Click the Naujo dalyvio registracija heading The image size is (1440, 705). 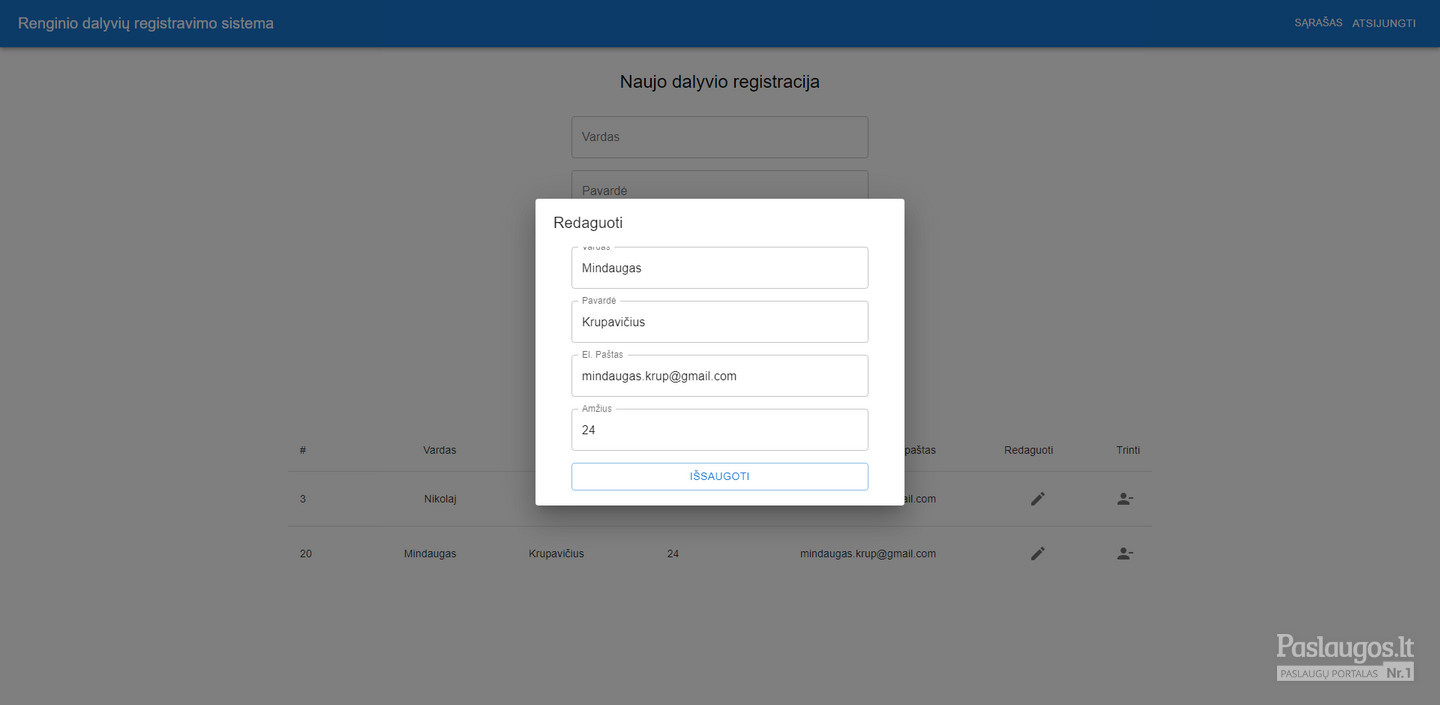tap(720, 82)
